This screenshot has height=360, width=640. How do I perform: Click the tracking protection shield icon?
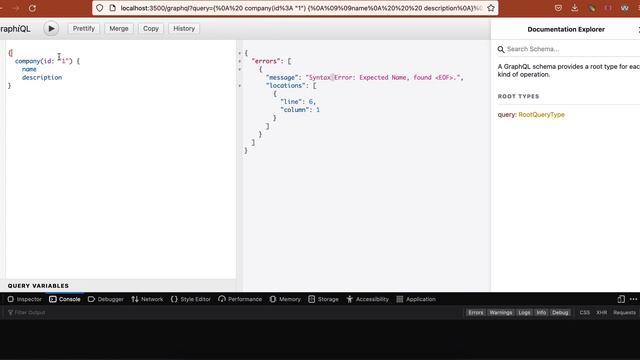point(100,8)
